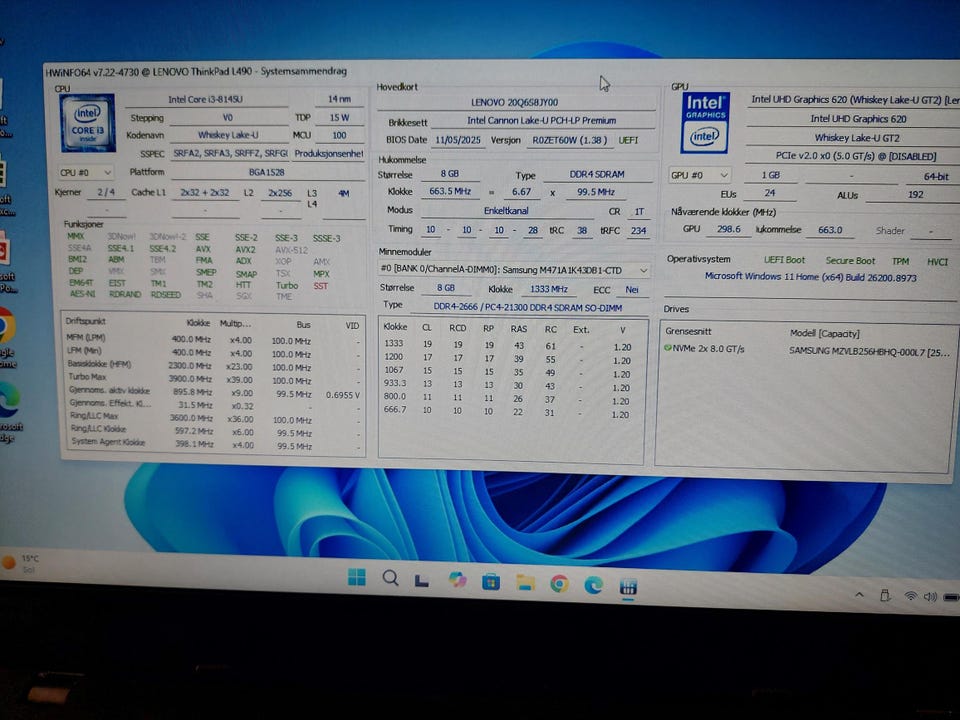The height and width of the screenshot is (720, 960).
Task: Expand the CPU #0 selector dropdown
Action: coord(86,173)
